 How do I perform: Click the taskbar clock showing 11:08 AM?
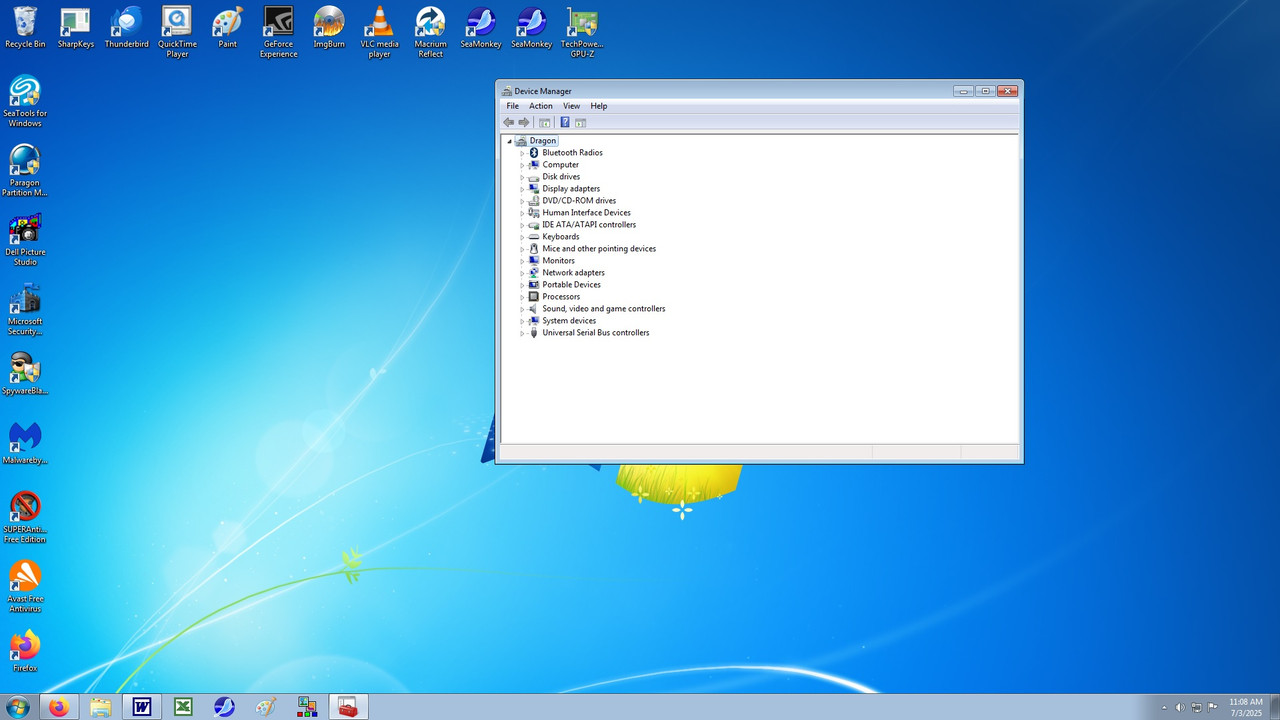pos(1246,707)
